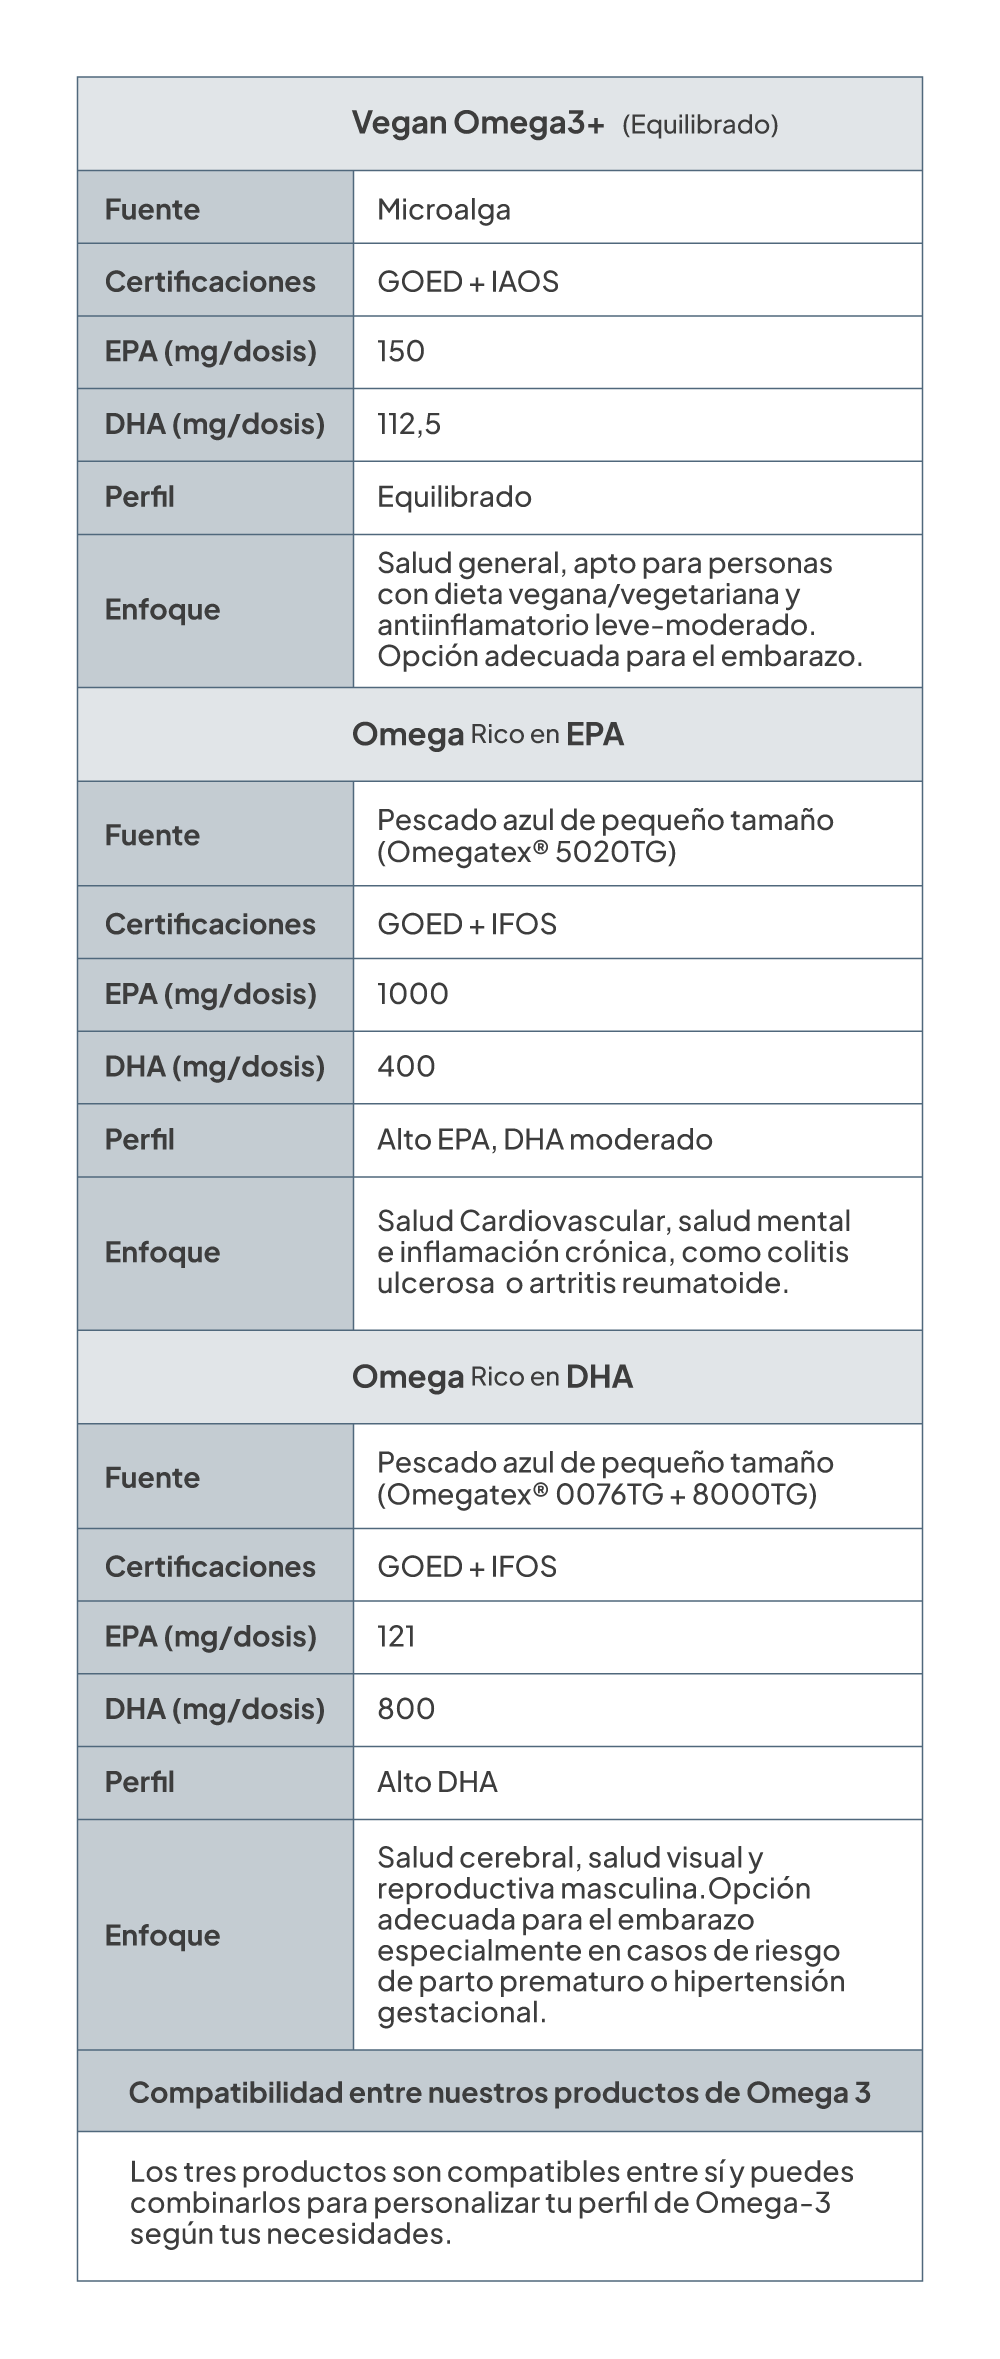Click the Compatibilidad entre nuestros productos heading
This screenshot has width=1000, height=2359.
tap(499, 2093)
